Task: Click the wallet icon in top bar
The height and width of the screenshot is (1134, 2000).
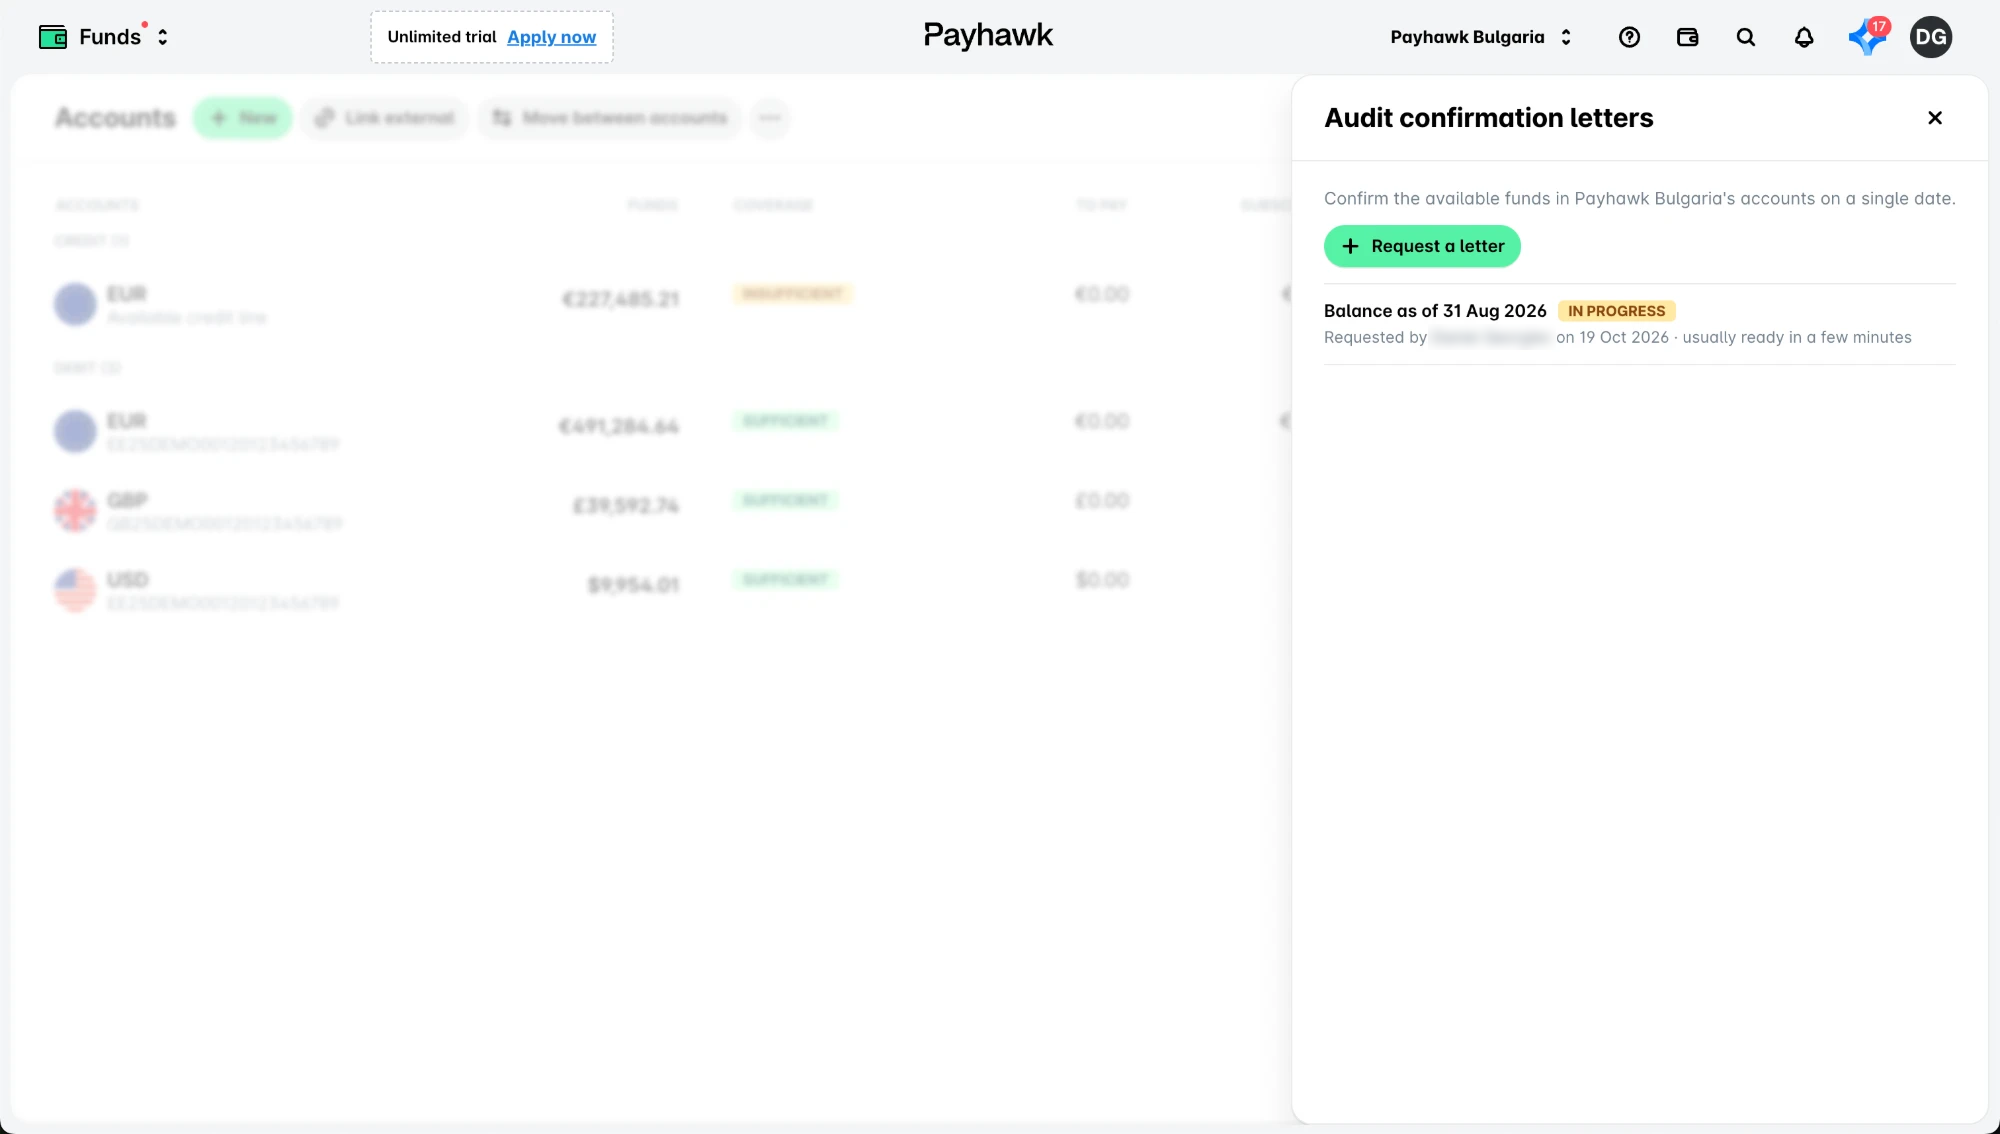Action: click(x=1687, y=37)
